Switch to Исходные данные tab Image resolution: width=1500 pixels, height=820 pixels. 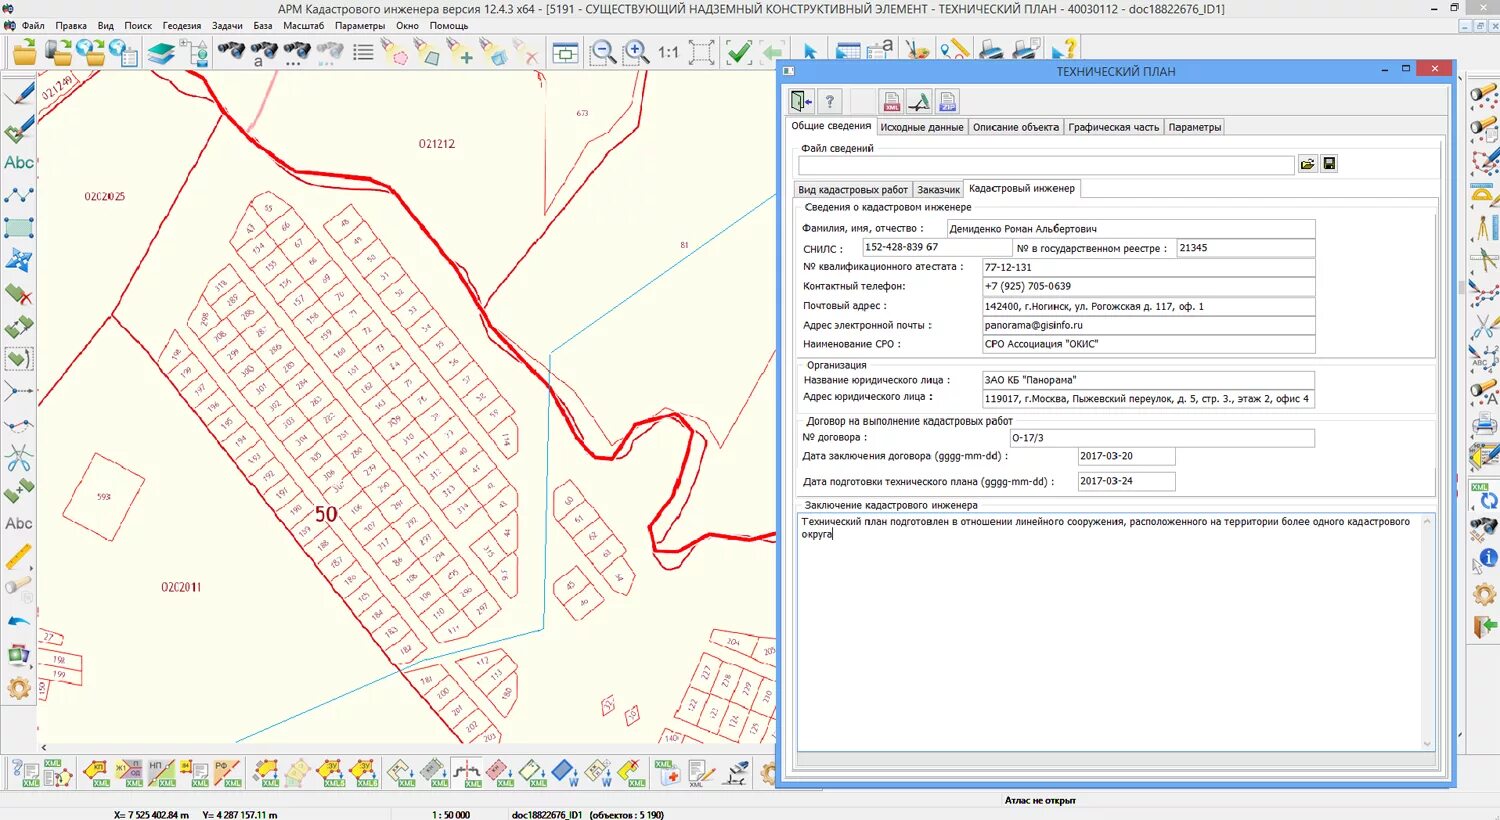922,127
